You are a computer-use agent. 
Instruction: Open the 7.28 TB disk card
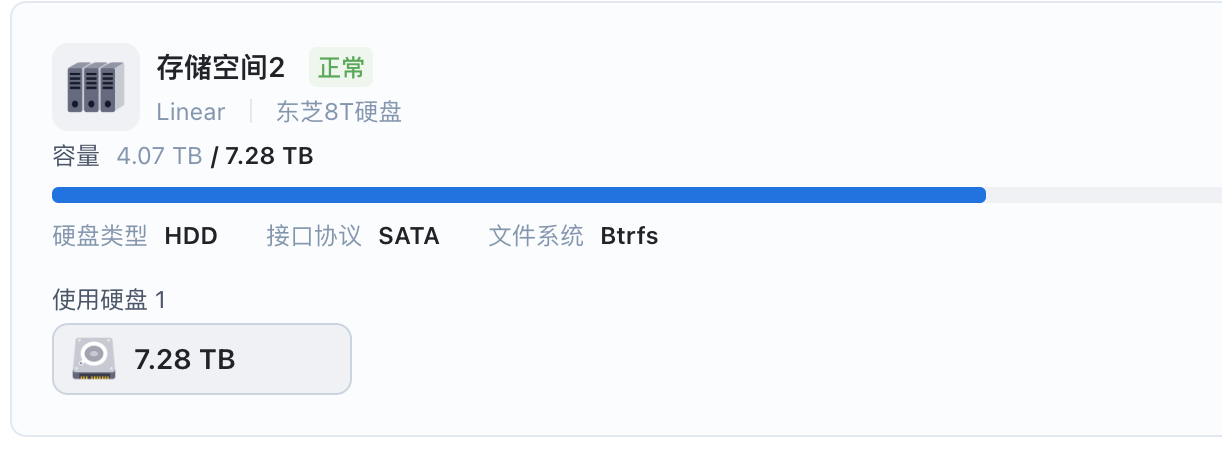[x=202, y=359]
